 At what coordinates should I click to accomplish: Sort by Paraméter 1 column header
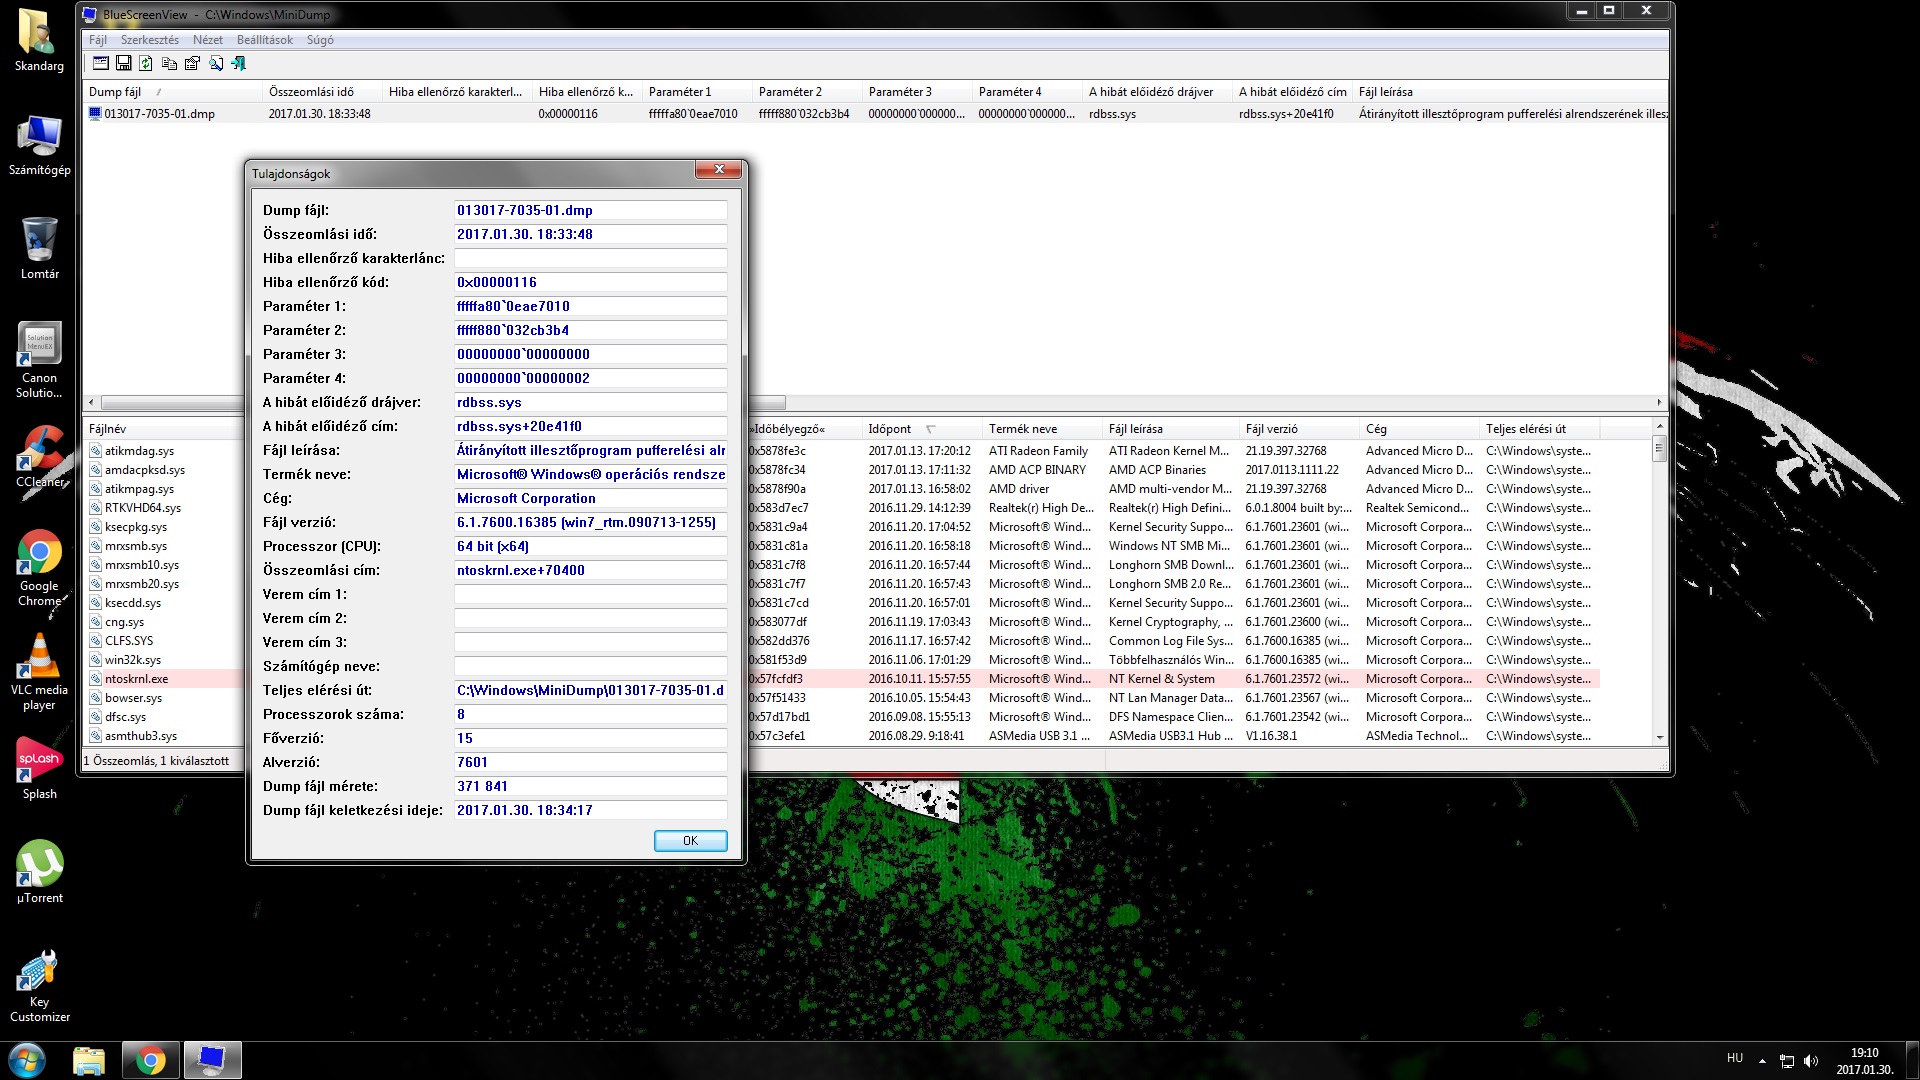(x=697, y=92)
